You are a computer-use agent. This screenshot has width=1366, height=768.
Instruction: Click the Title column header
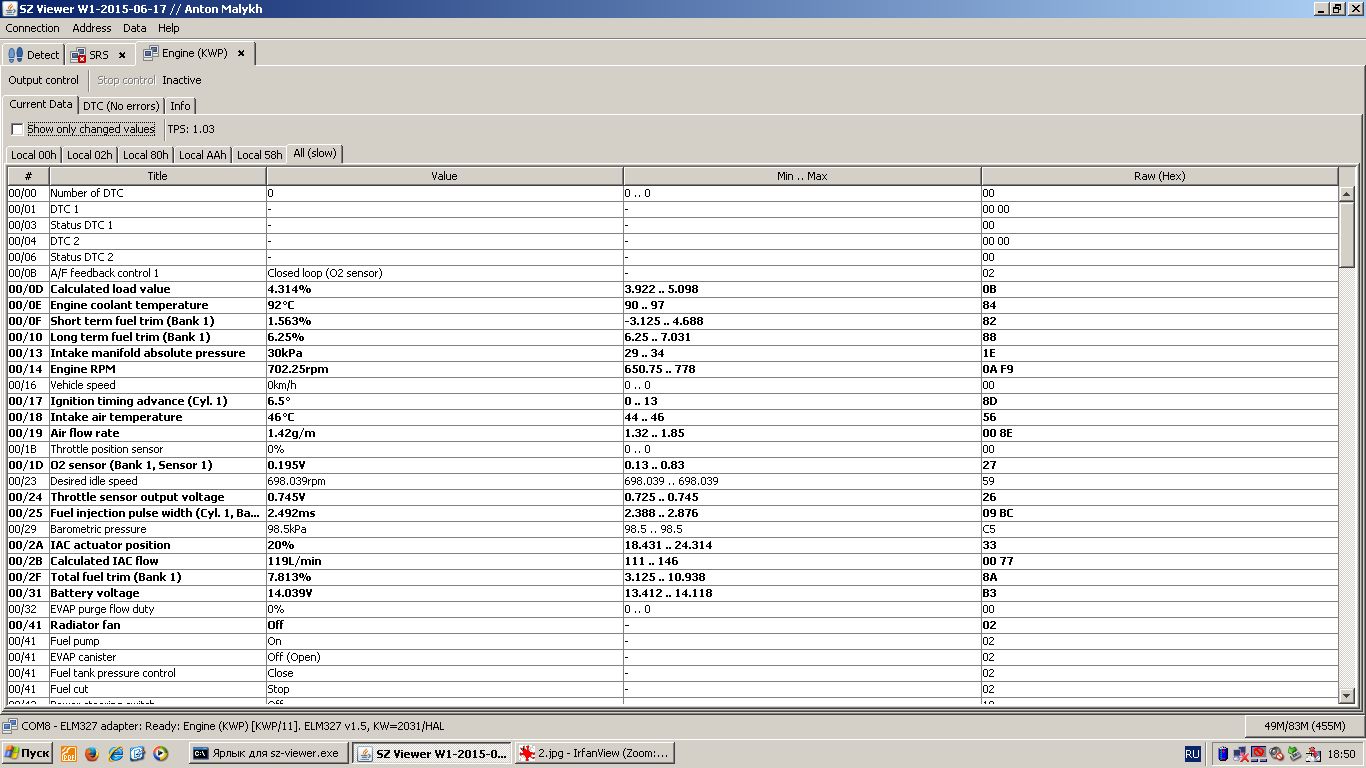coord(157,176)
